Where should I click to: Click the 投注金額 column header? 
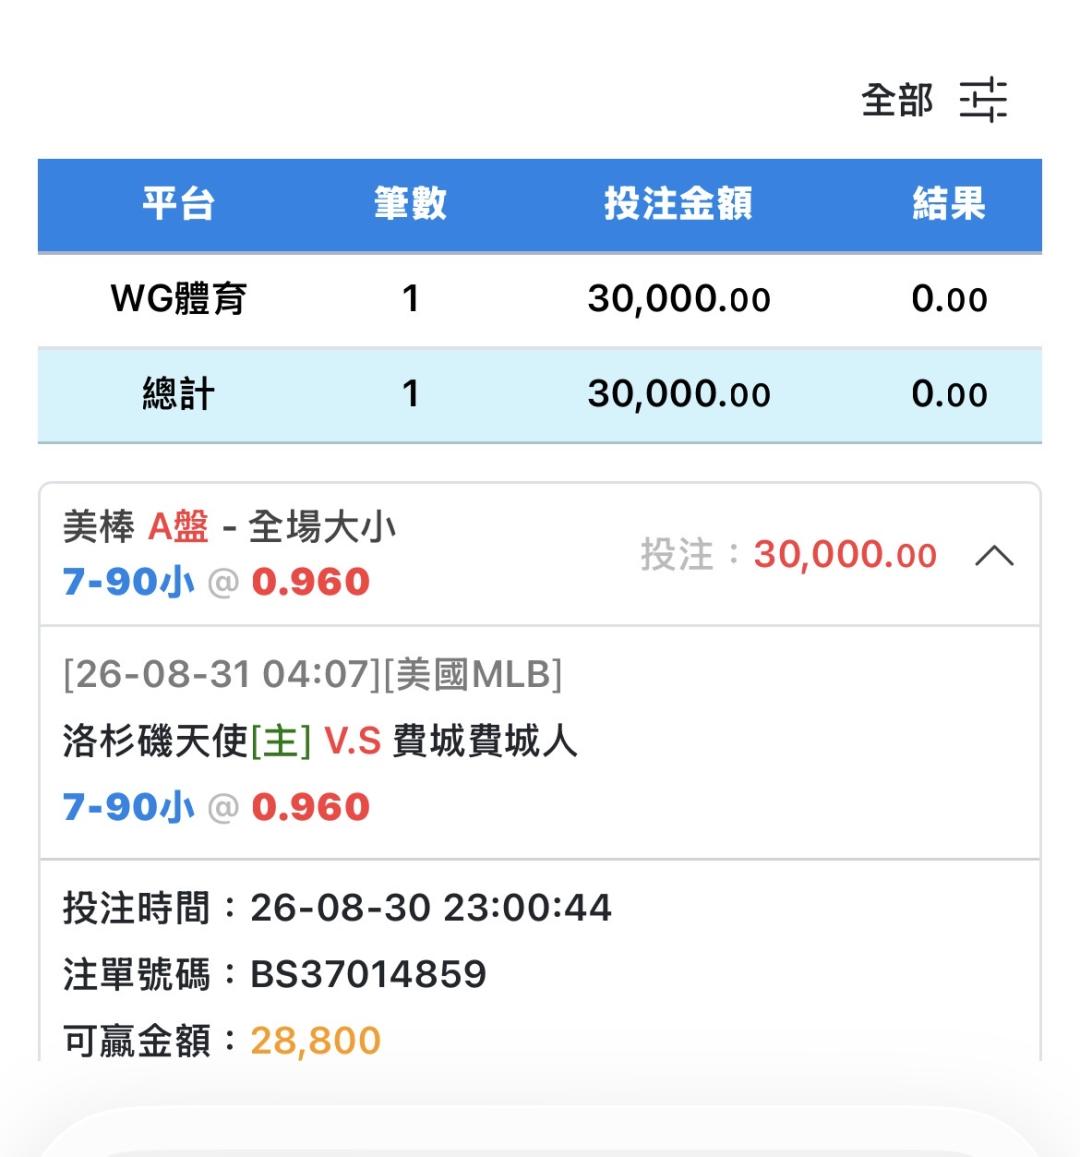point(678,204)
